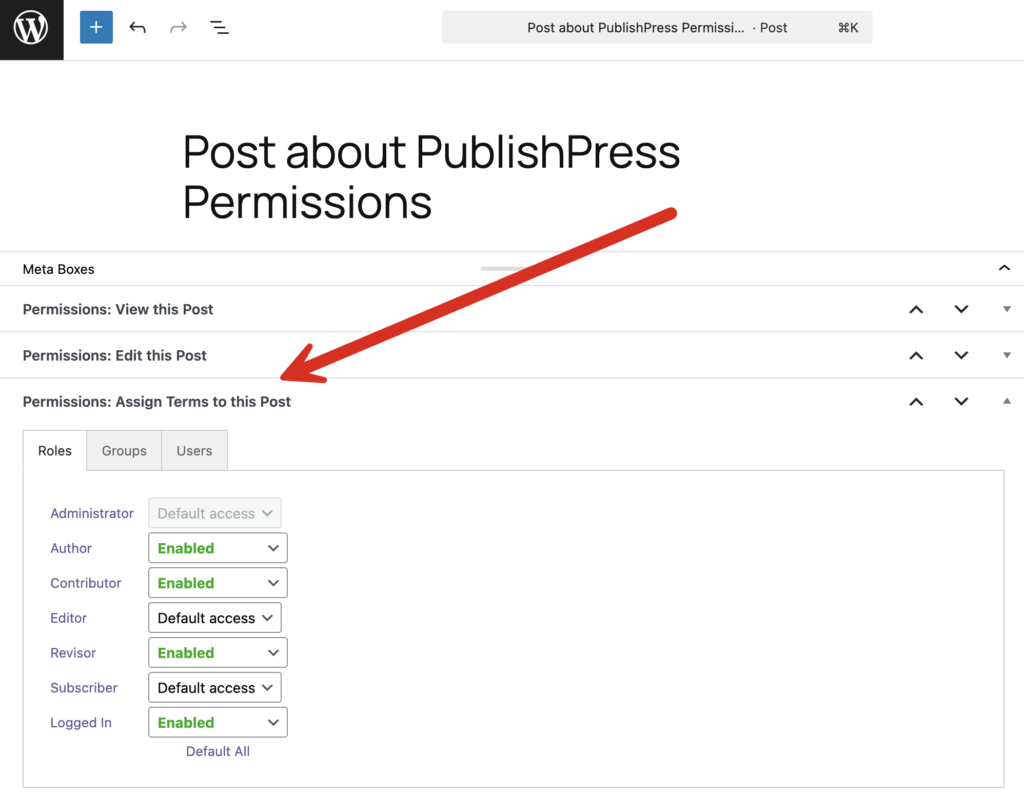Move 'Assign Terms to this Post' panel up
This screenshot has height=795, width=1024.
tap(916, 402)
